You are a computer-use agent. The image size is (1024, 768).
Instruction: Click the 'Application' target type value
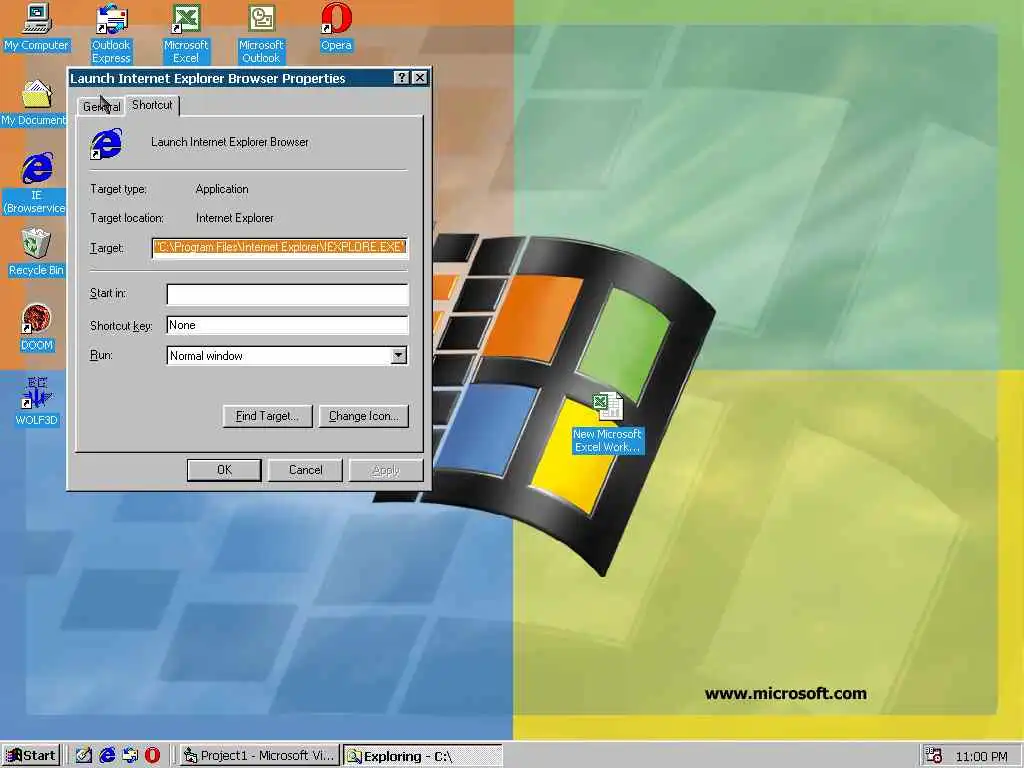point(222,189)
